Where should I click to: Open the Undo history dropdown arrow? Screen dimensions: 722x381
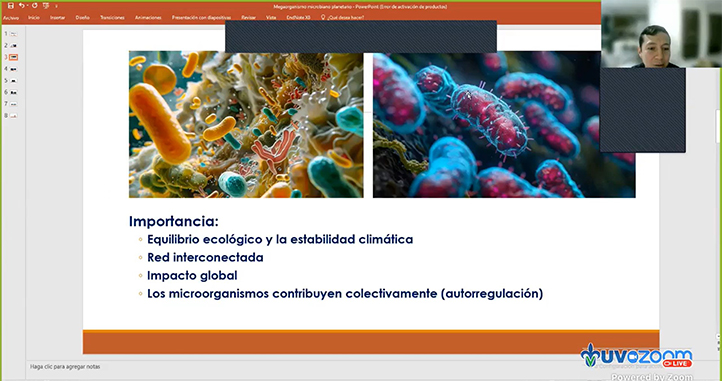(27, 6)
